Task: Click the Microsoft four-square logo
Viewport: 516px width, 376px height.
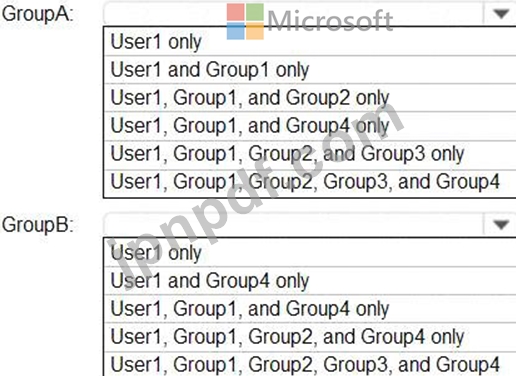Action: (x=245, y=21)
